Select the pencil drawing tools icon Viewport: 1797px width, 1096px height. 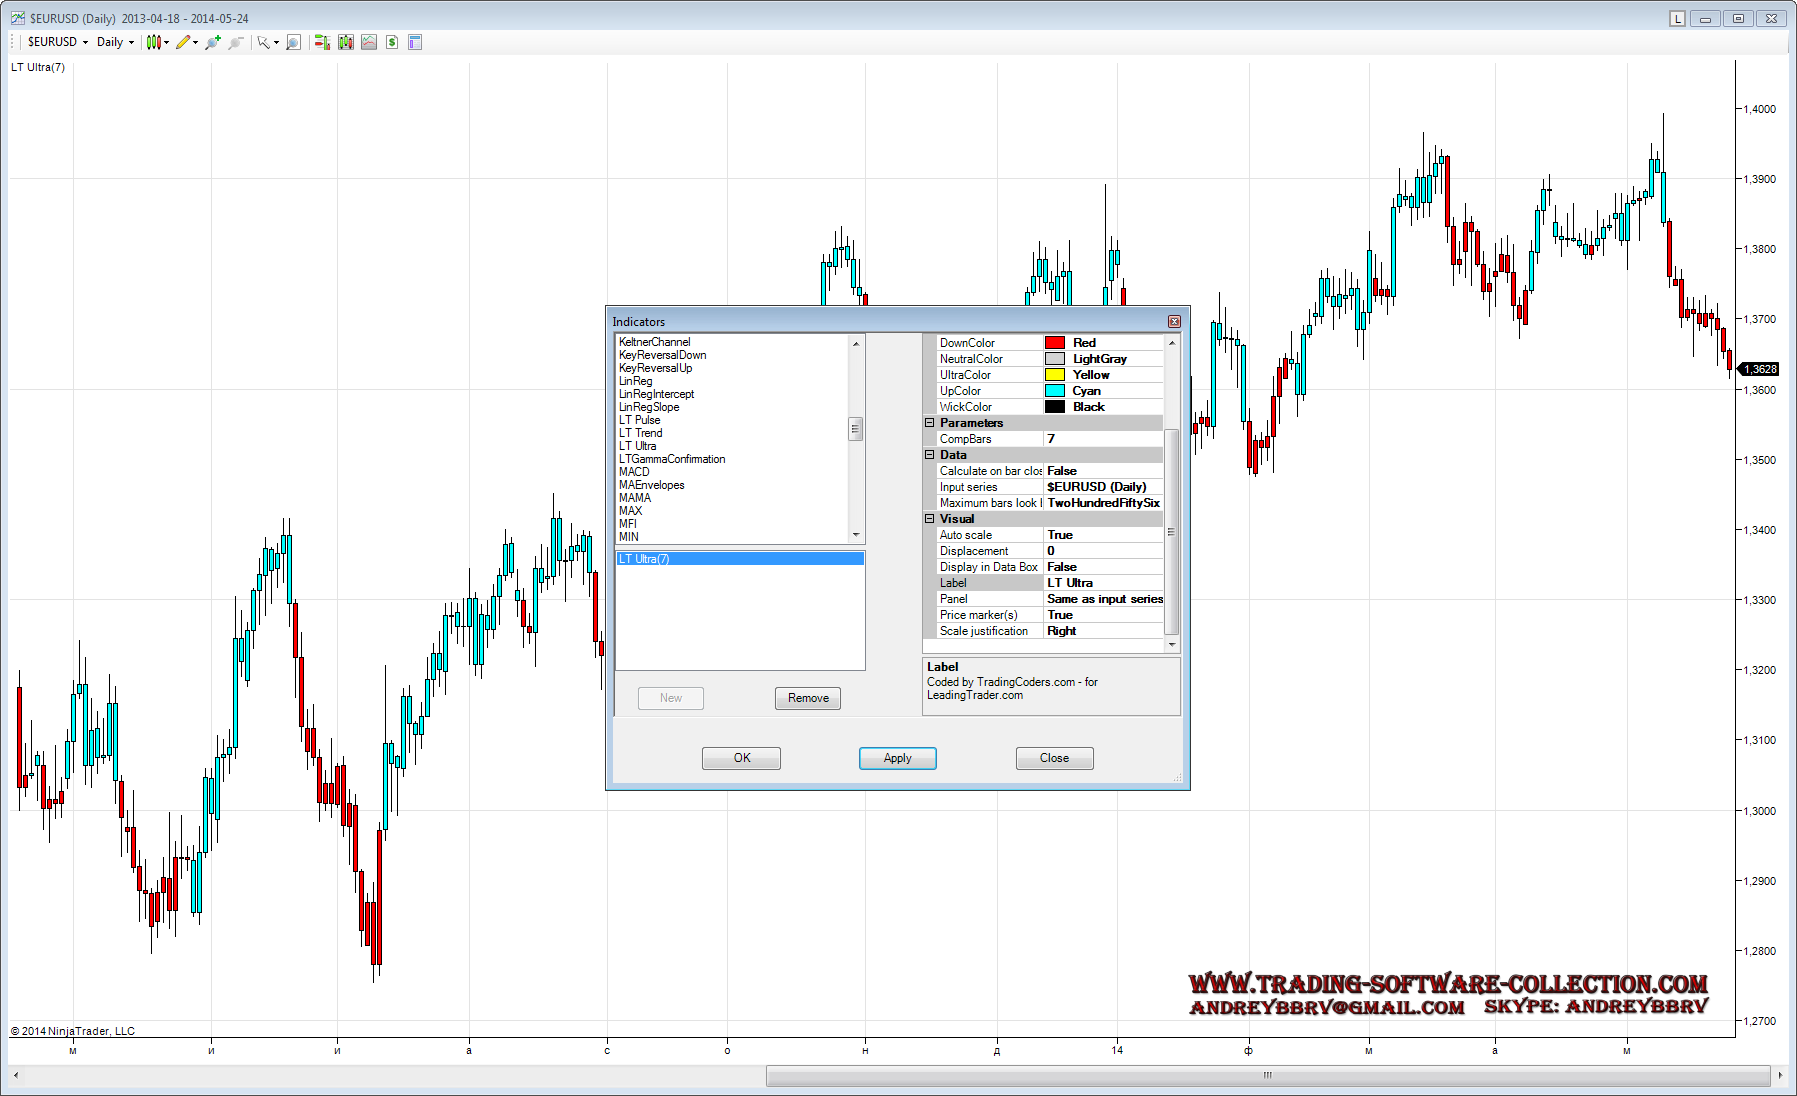(x=183, y=42)
